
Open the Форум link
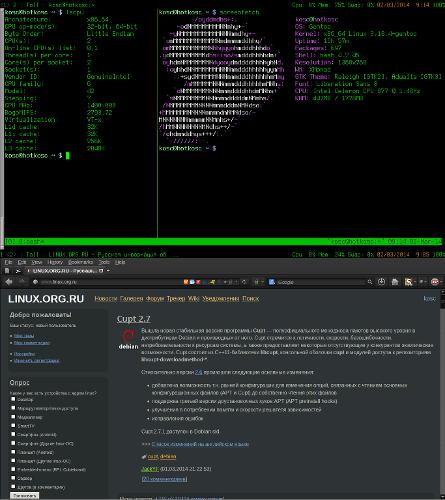(155, 299)
